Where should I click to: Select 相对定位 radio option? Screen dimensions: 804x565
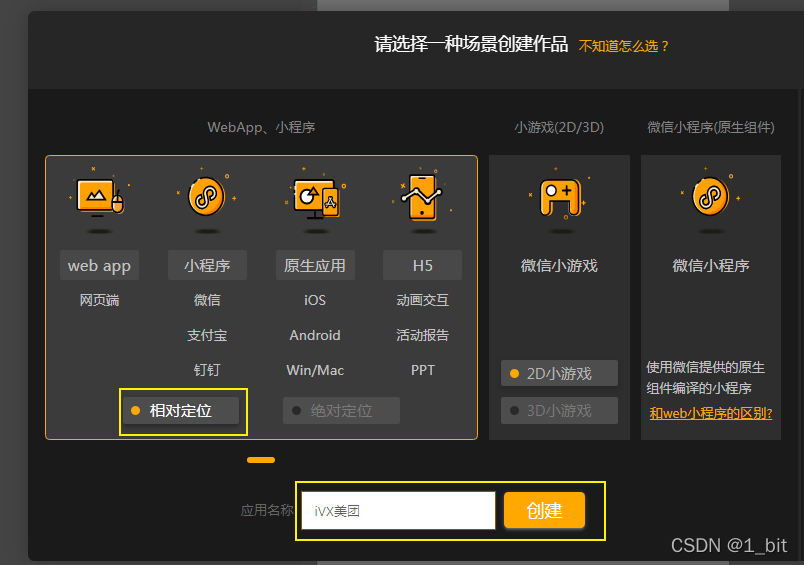tap(181, 411)
